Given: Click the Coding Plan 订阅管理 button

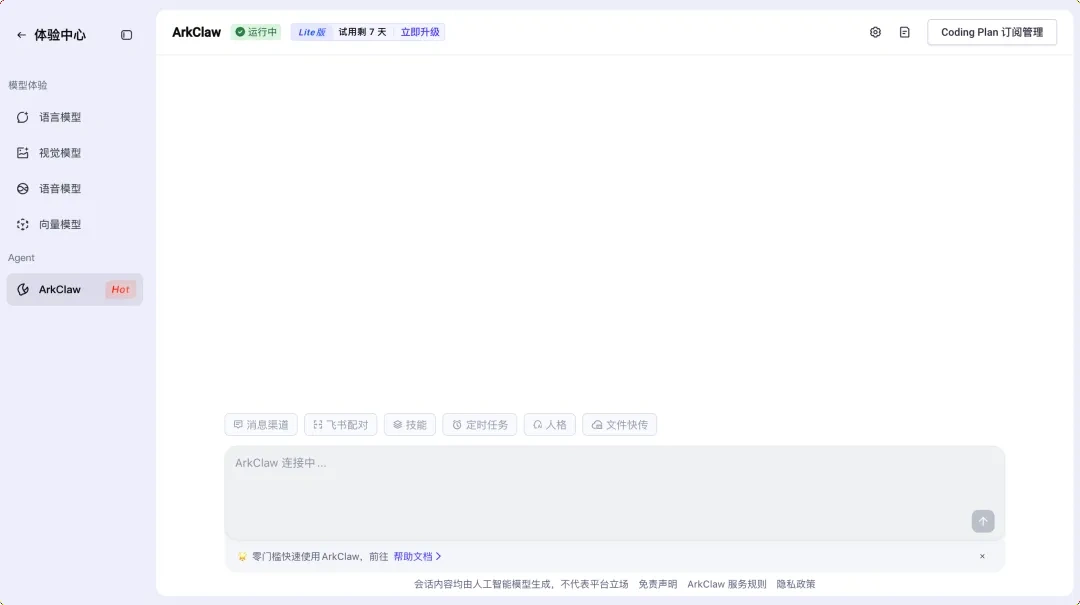Looking at the screenshot, I should (x=991, y=32).
